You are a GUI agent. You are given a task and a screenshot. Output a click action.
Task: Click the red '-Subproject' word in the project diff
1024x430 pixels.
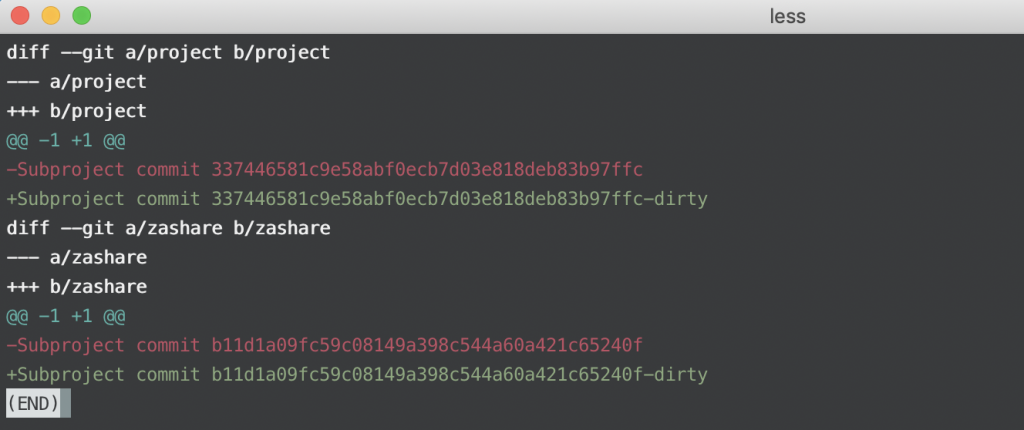(65, 170)
